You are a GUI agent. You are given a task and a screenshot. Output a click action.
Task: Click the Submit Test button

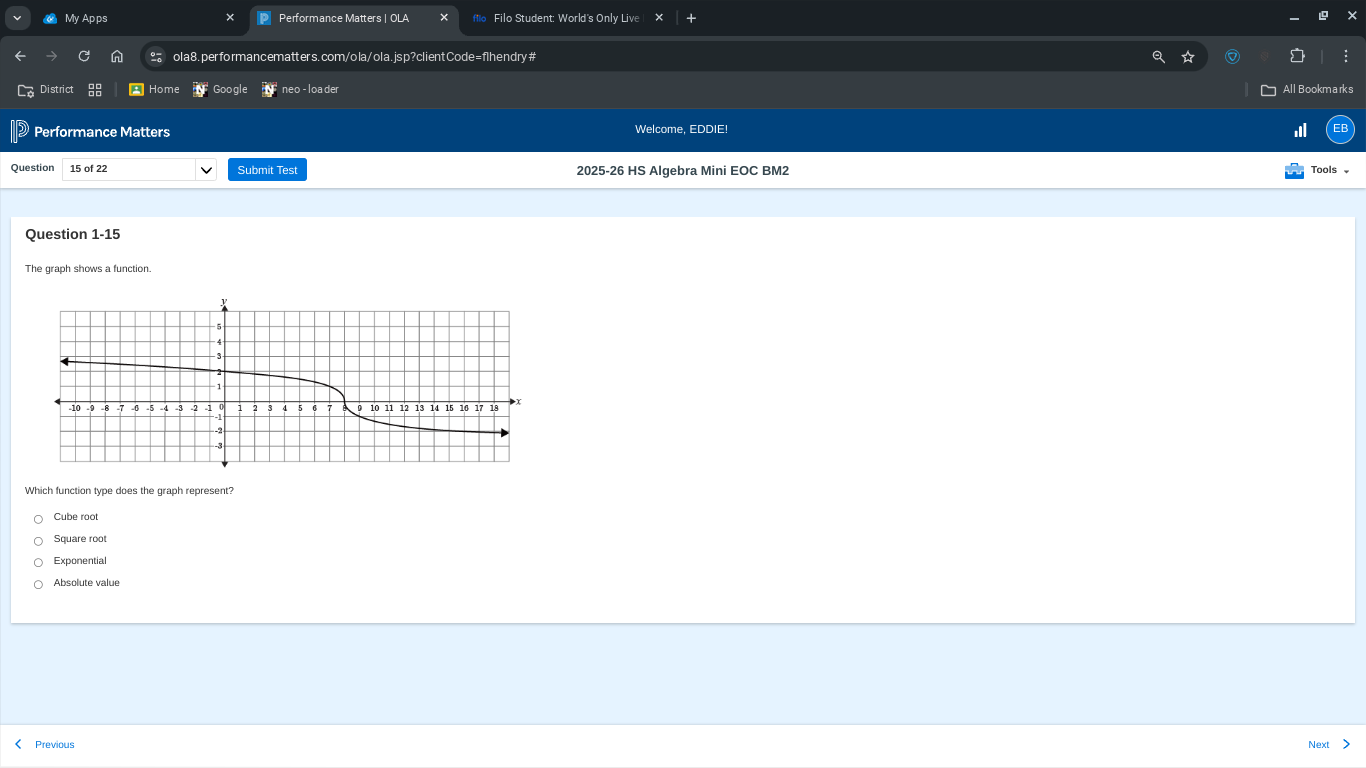(x=267, y=169)
